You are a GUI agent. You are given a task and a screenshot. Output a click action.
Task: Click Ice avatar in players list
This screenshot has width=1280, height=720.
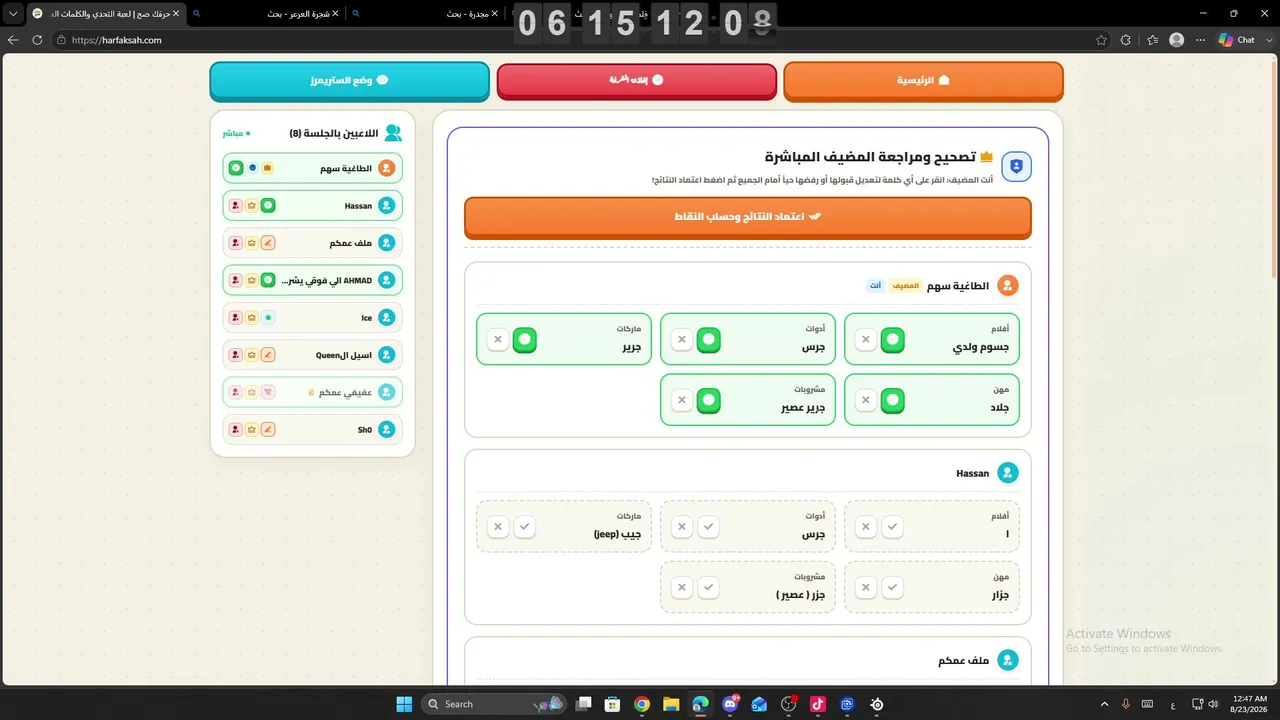[x=387, y=318]
